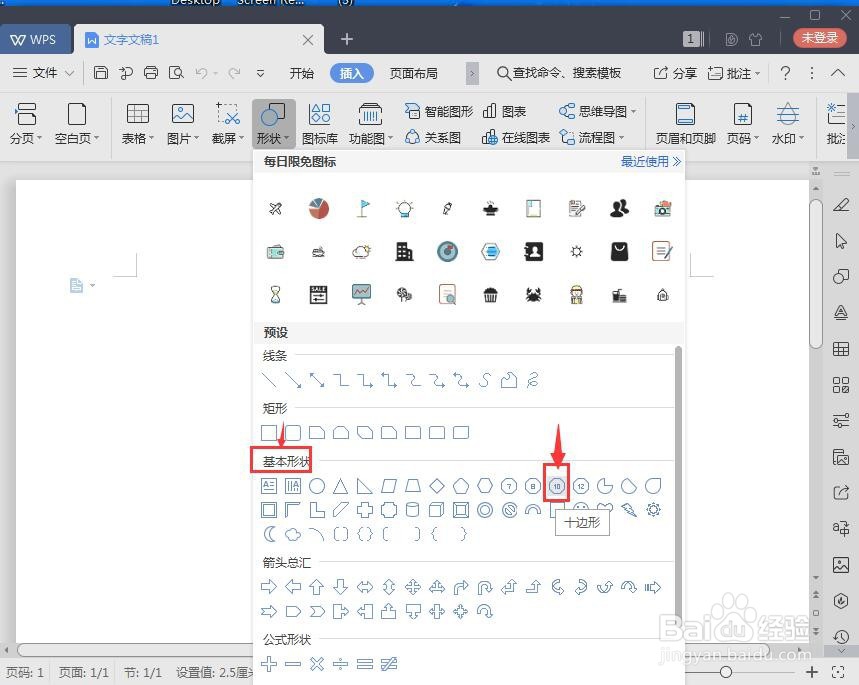
Task: Select the plain rectangle shape
Action: pyautogui.click(x=269, y=433)
